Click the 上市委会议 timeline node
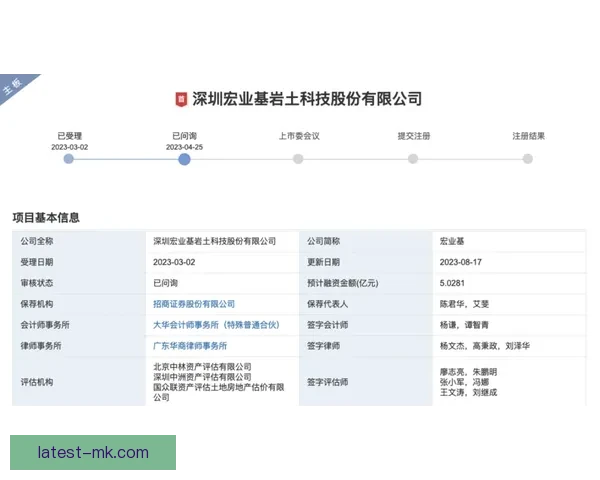The width and height of the screenshot is (600, 480). [x=298, y=159]
